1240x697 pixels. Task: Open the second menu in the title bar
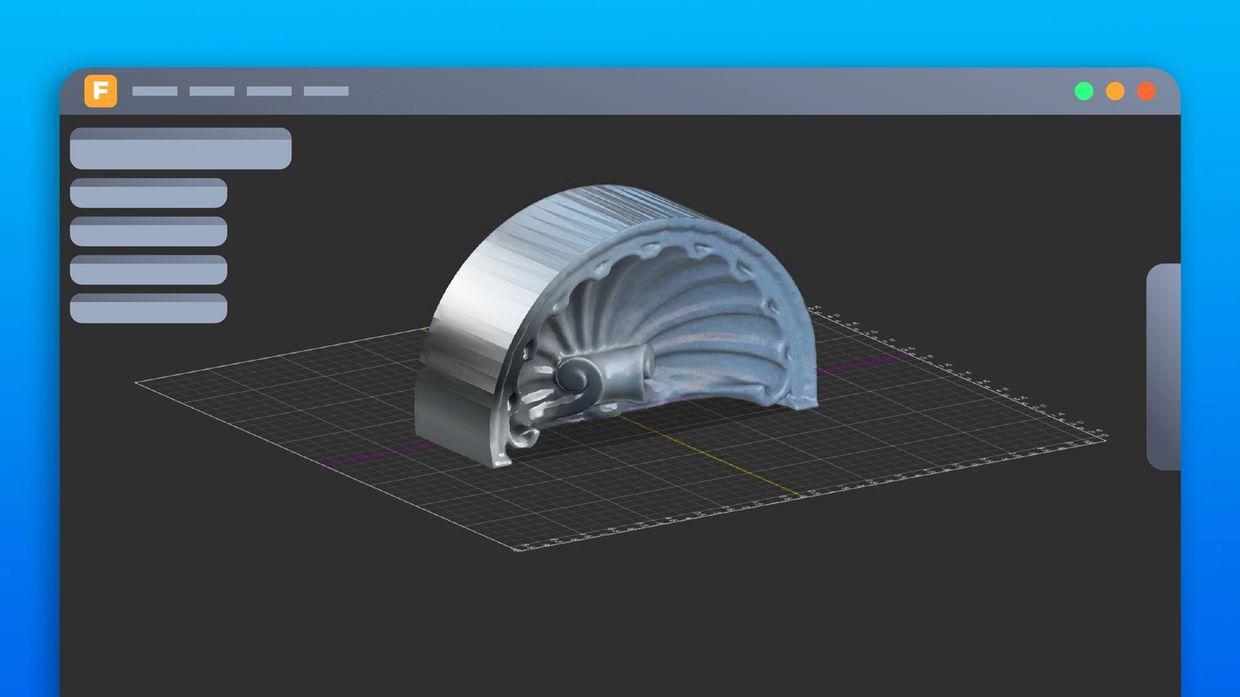pyautogui.click(x=211, y=90)
